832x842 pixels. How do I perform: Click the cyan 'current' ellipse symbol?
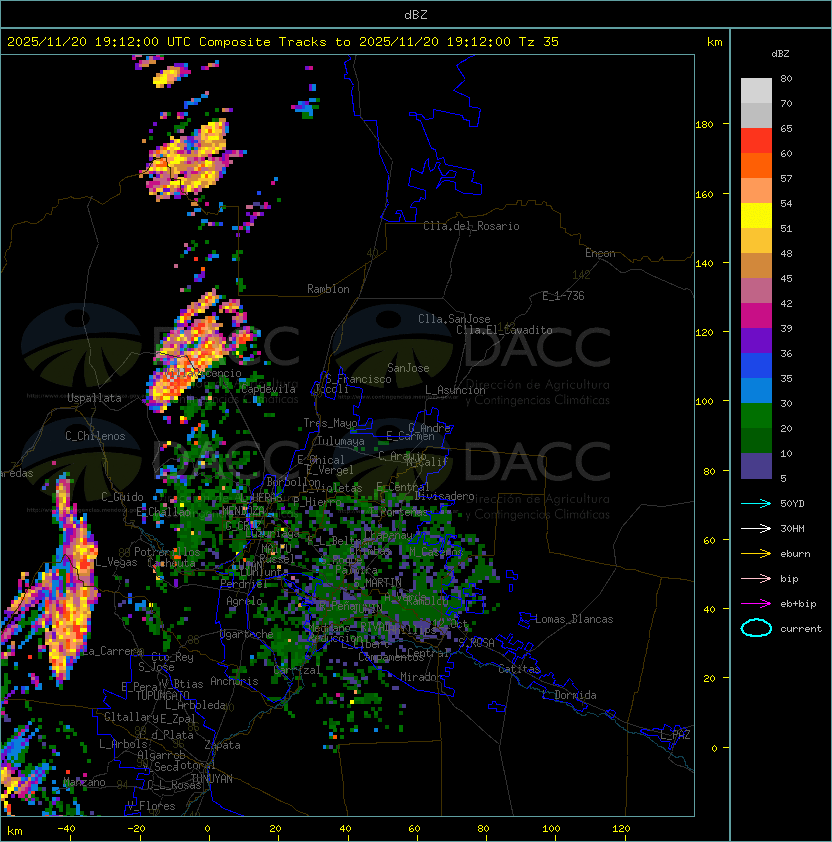[x=756, y=628]
